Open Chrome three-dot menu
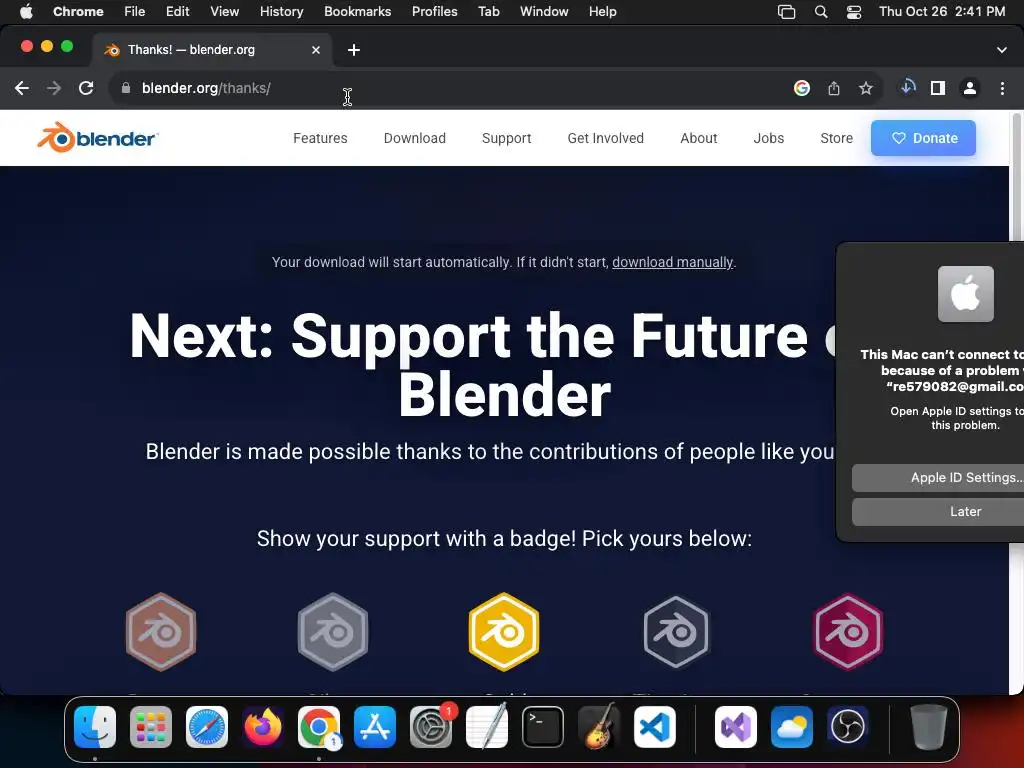This screenshot has height=768, width=1024. [x=1002, y=88]
